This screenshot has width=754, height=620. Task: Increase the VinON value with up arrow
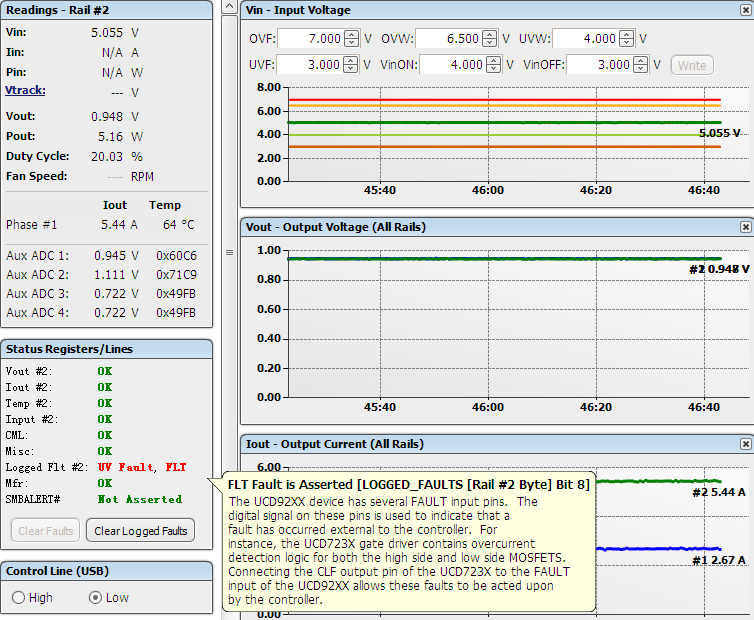coord(493,61)
